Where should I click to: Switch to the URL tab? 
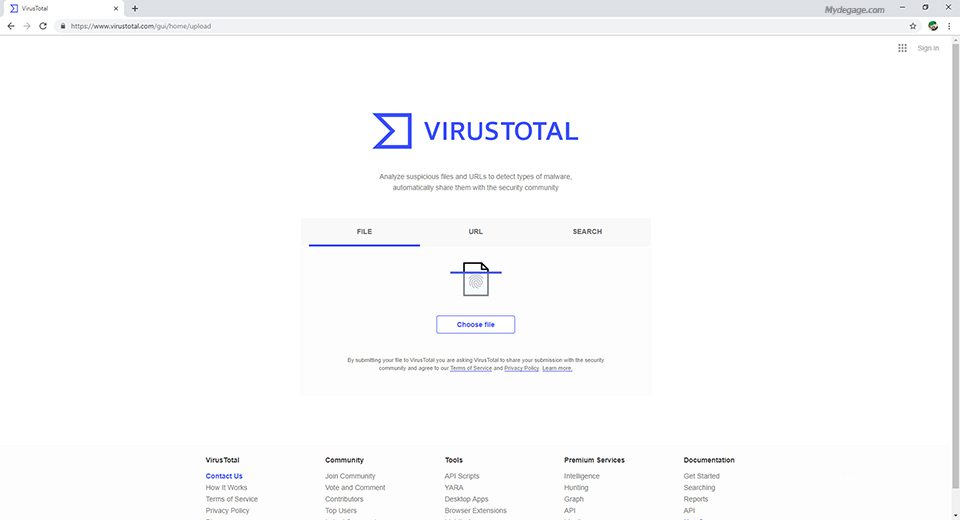[476, 232]
